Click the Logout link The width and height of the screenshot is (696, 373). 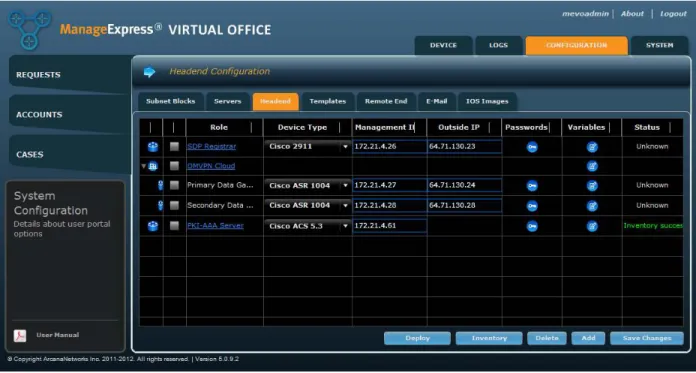tap(673, 14)
